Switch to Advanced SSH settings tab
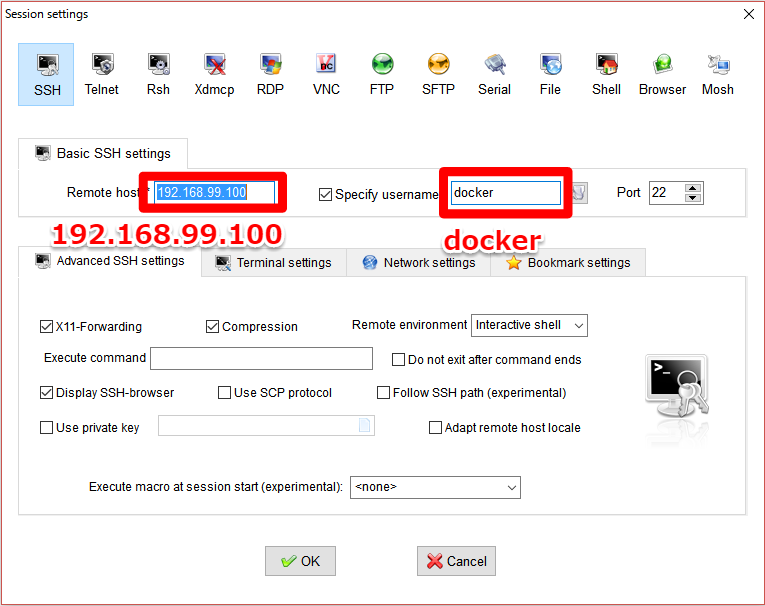Screen dimensions: 765x606 [x=110, y=262]
